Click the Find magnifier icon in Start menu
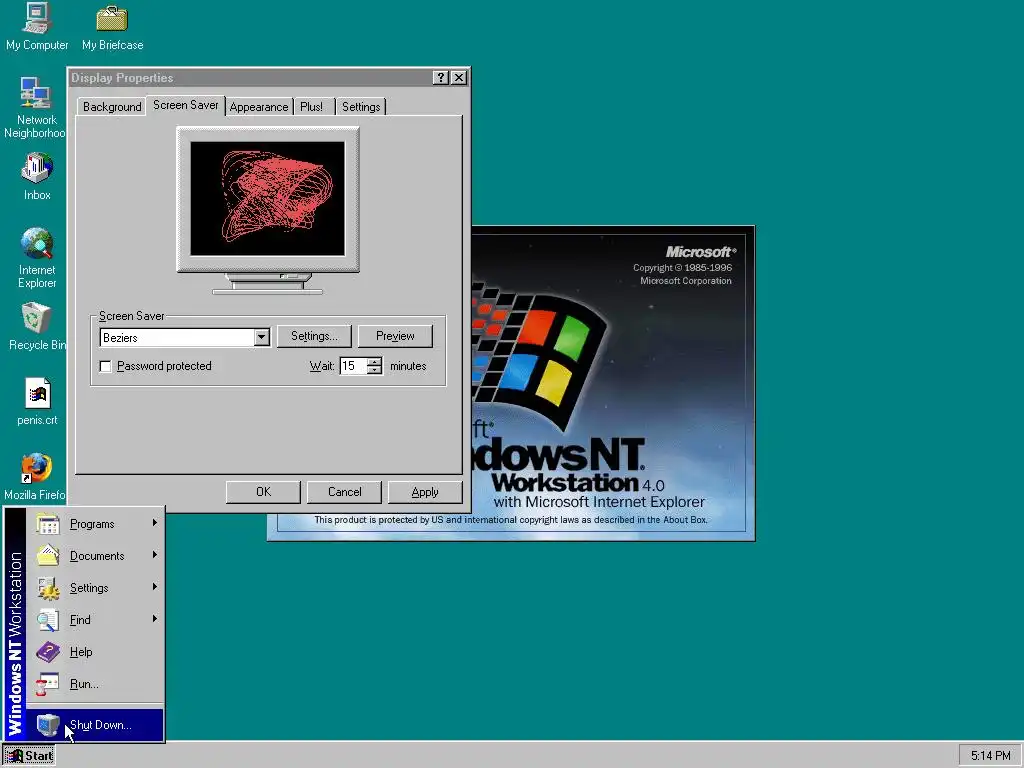This screenshot has height=768, width=1024. point(48,620)
